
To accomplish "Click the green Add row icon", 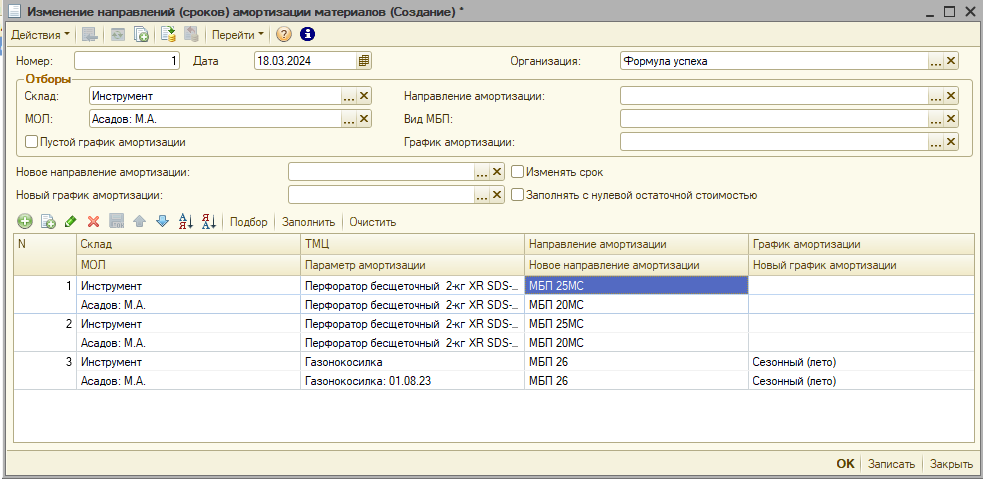I will coord(25,221).
